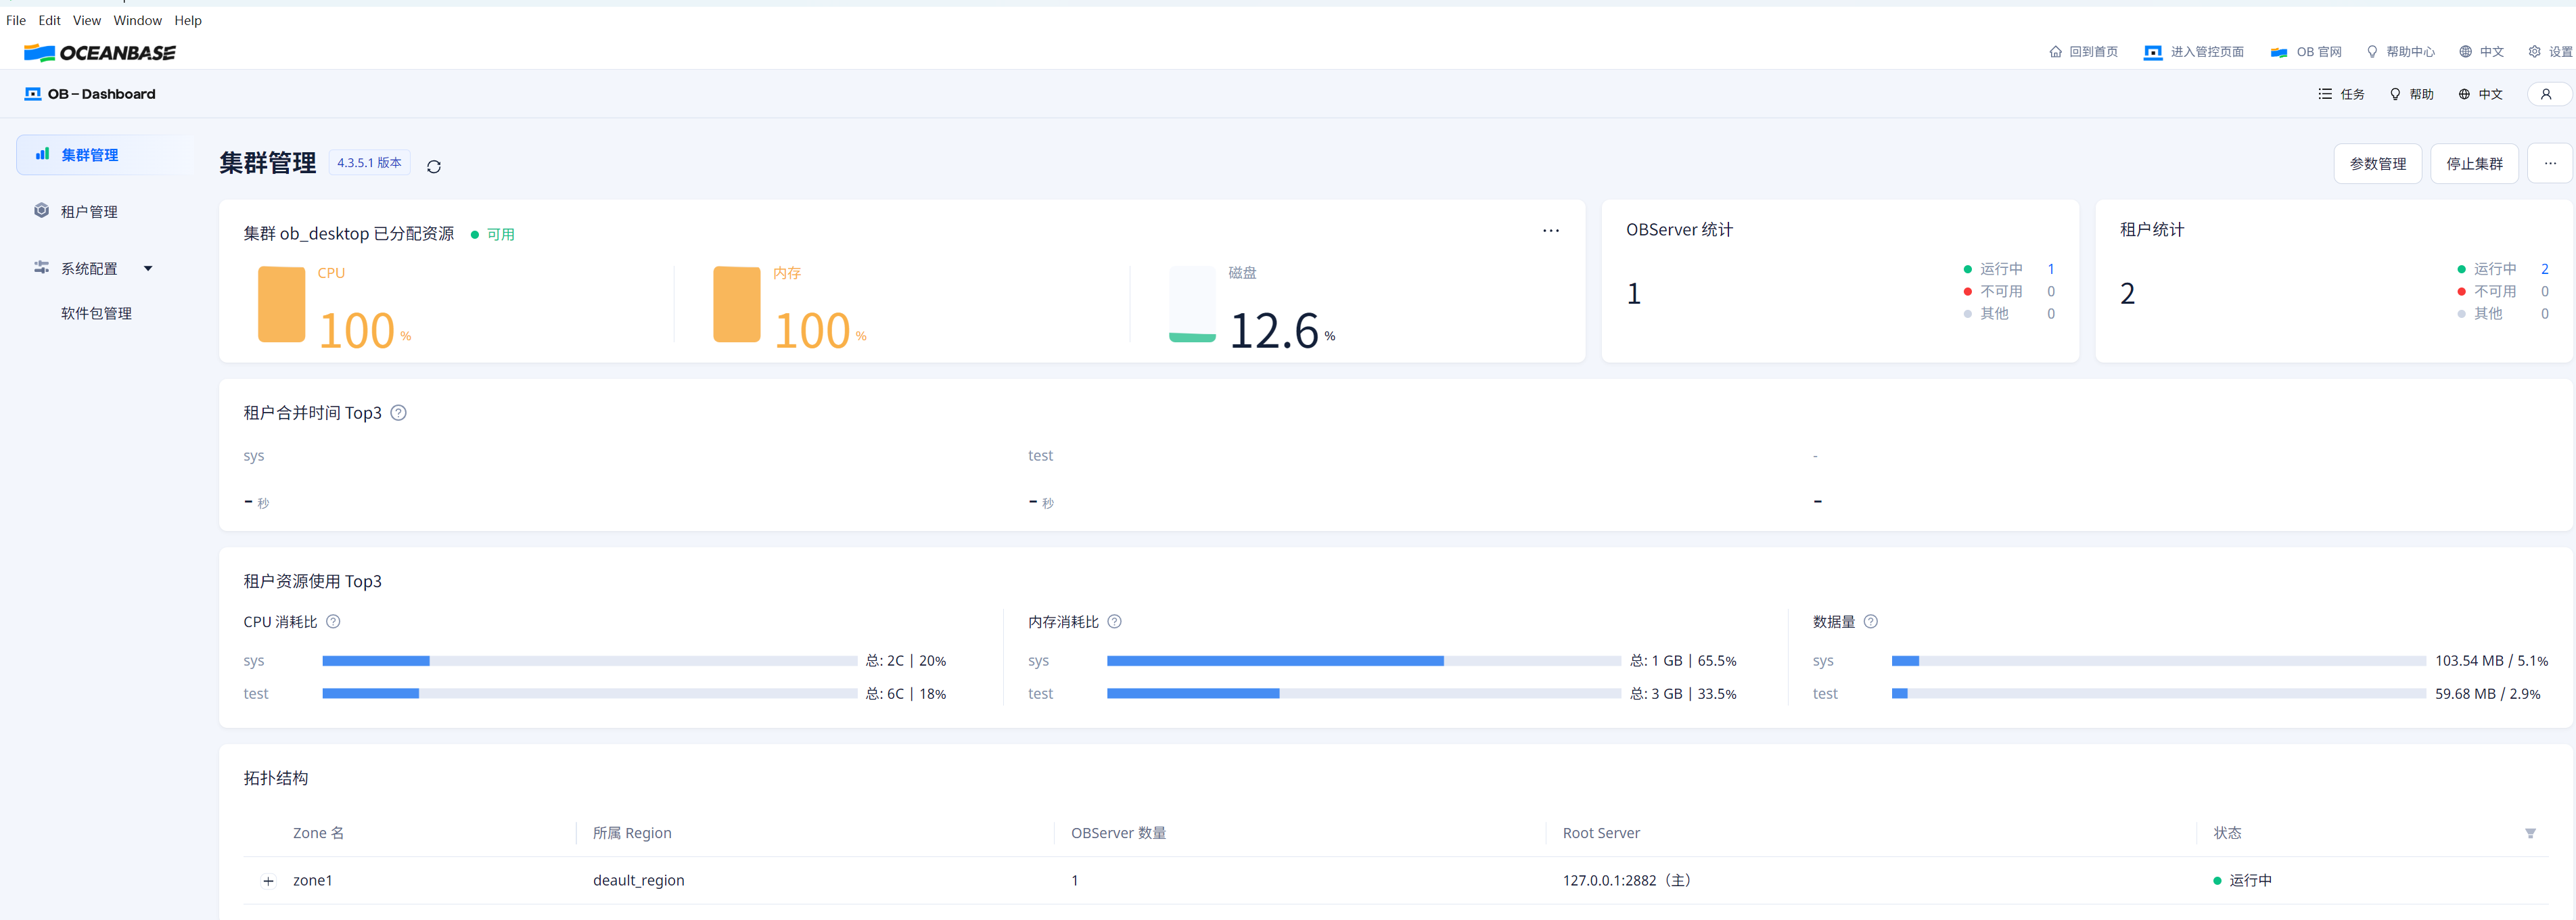The image size is (2576, 920).
Task: Switch language with top bar 中文
Action: coord(2481,52)
